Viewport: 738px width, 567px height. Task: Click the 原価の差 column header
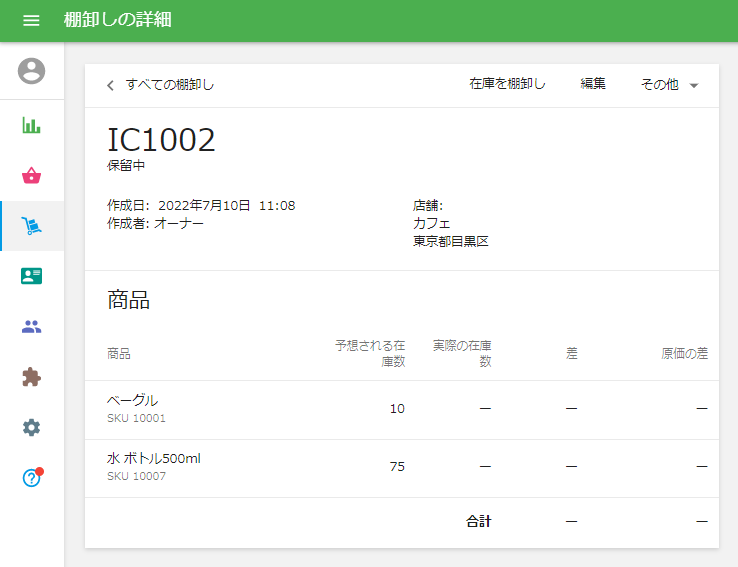(x=684, y=353)
